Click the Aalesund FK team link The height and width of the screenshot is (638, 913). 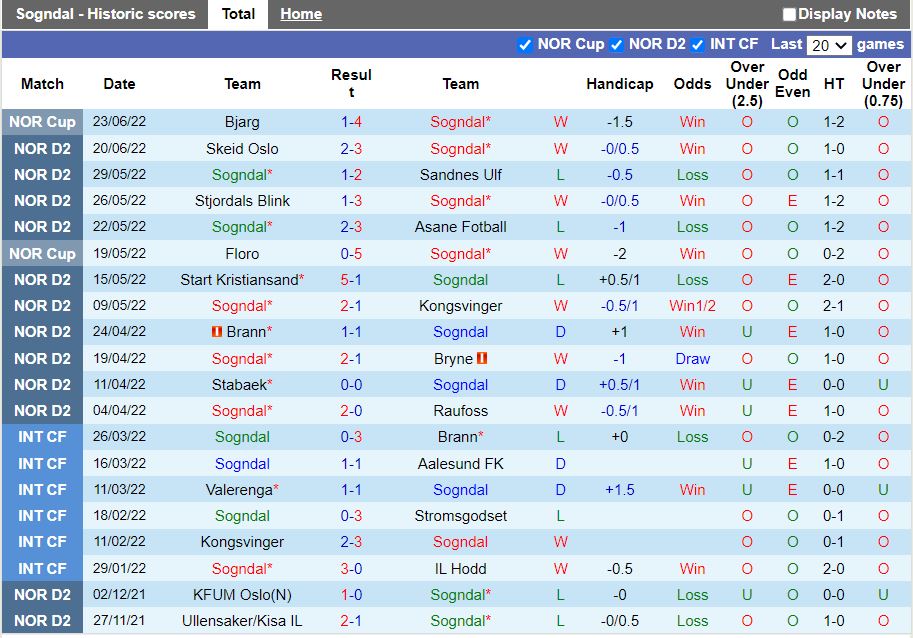click(x=460, y=463)
